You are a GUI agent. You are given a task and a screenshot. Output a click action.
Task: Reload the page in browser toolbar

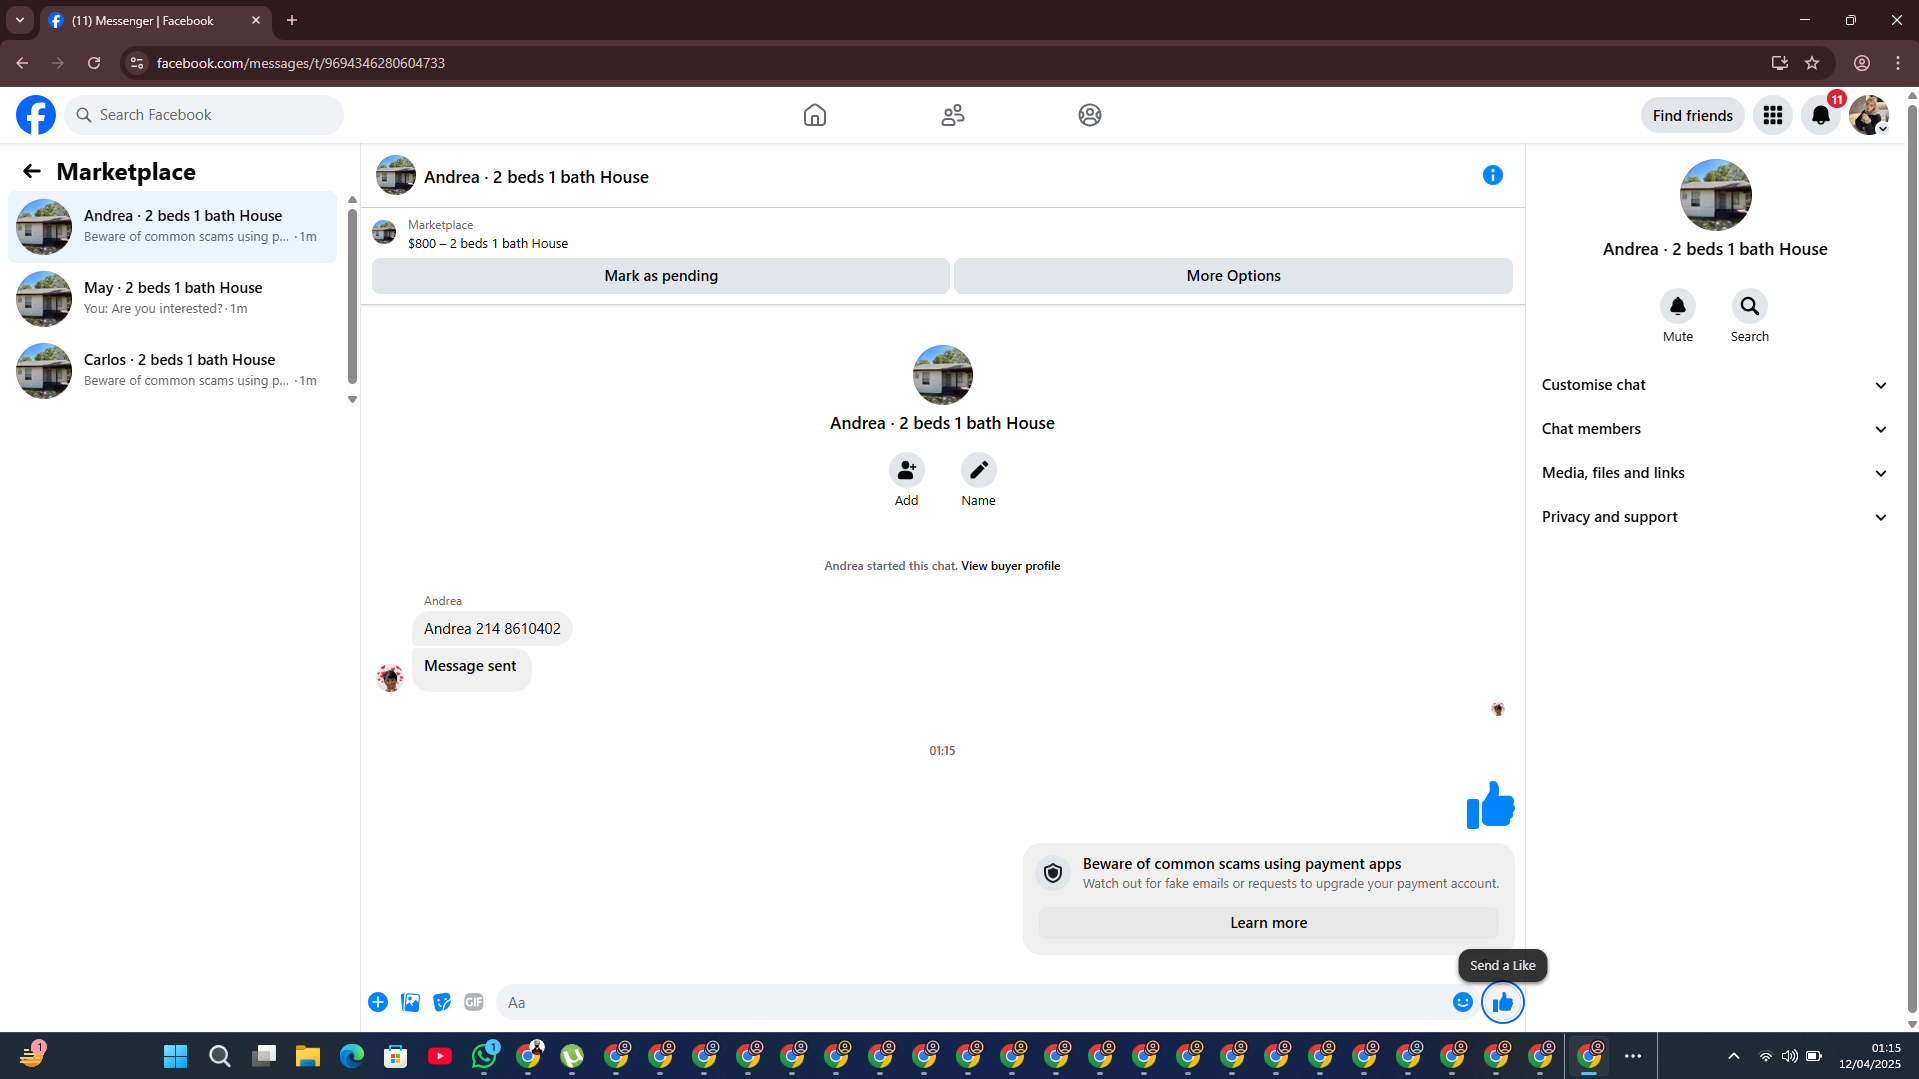94,63
